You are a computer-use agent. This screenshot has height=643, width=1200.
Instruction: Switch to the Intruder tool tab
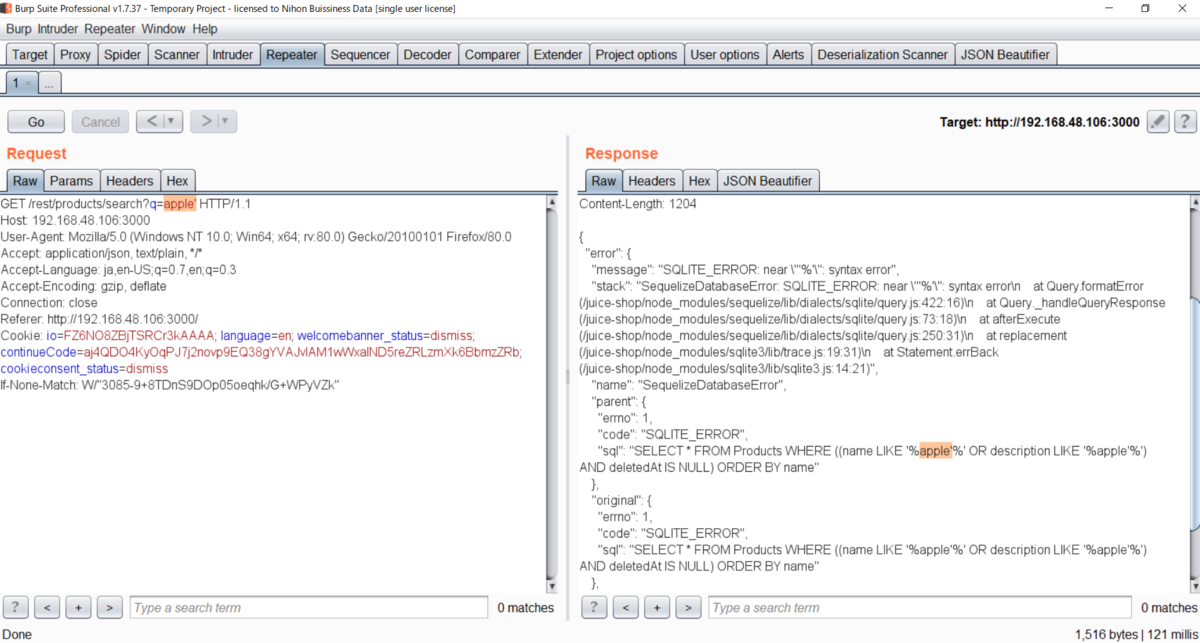(x=233, y=55)
